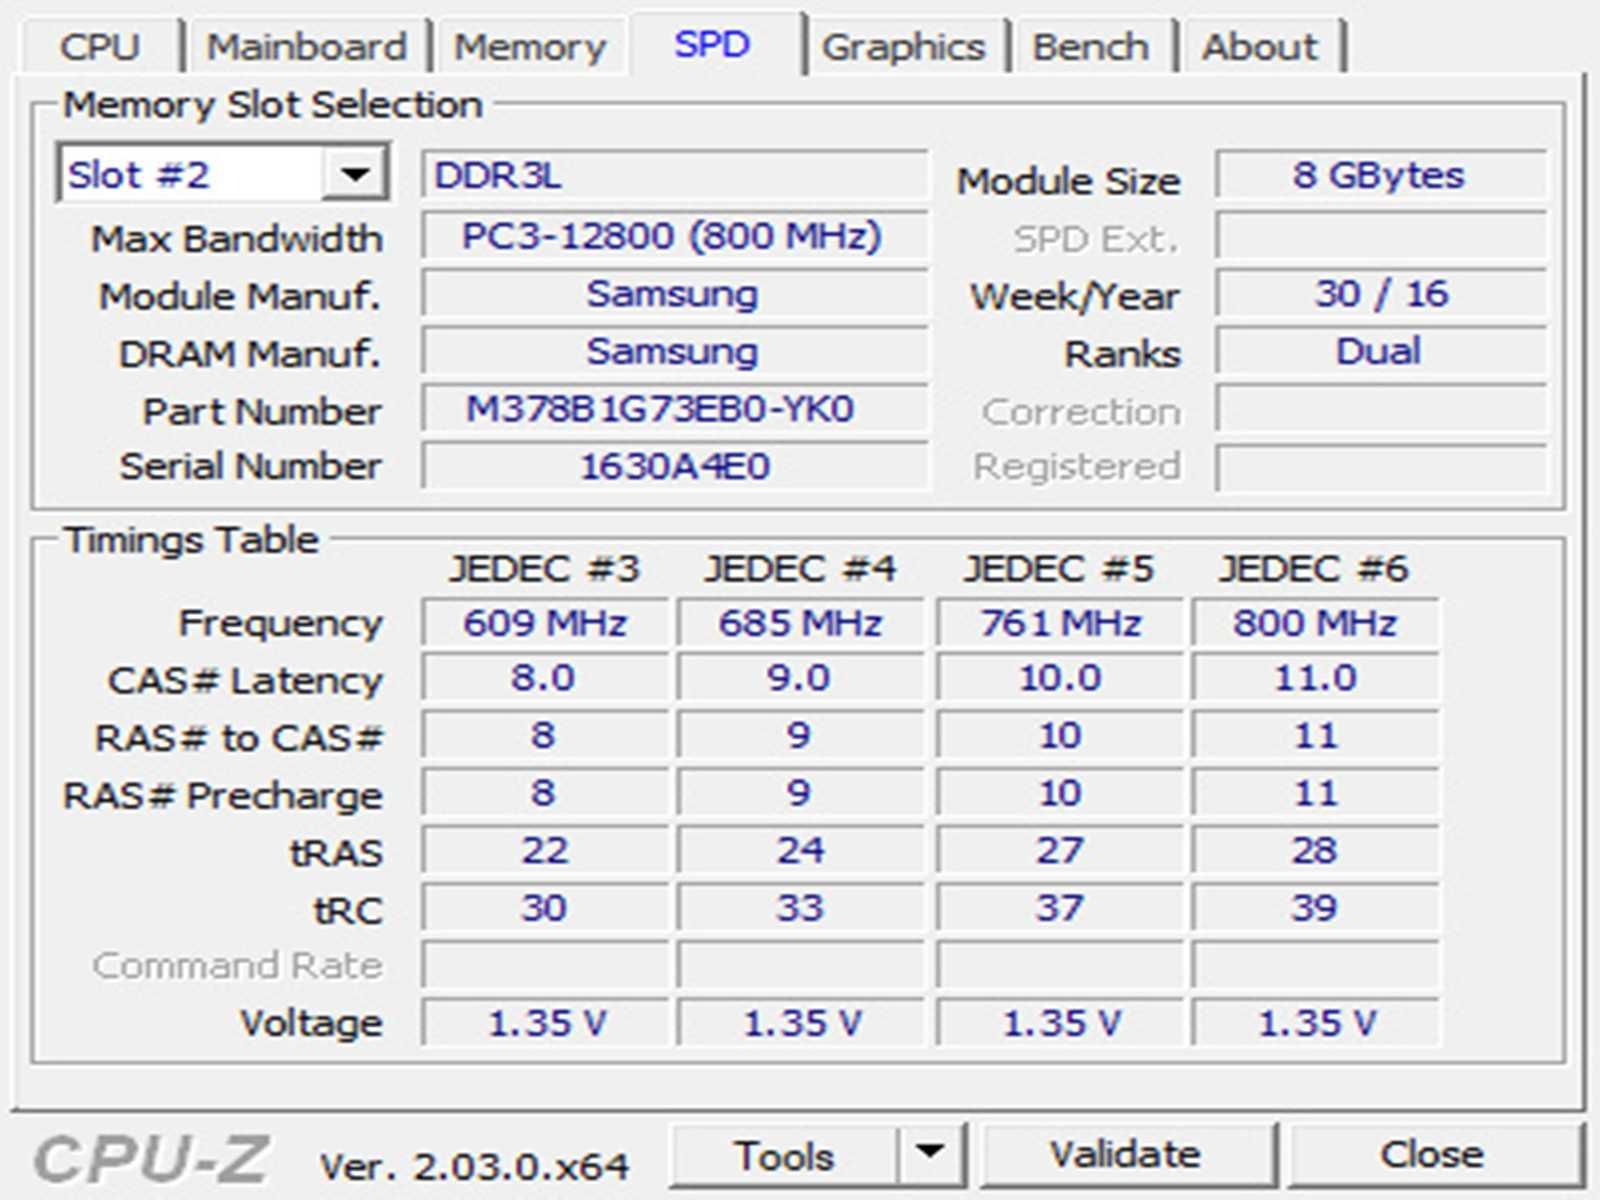Click the Serial Number label
Viewport: 1600px width, 1200px height.
click(x=251, y=467)
